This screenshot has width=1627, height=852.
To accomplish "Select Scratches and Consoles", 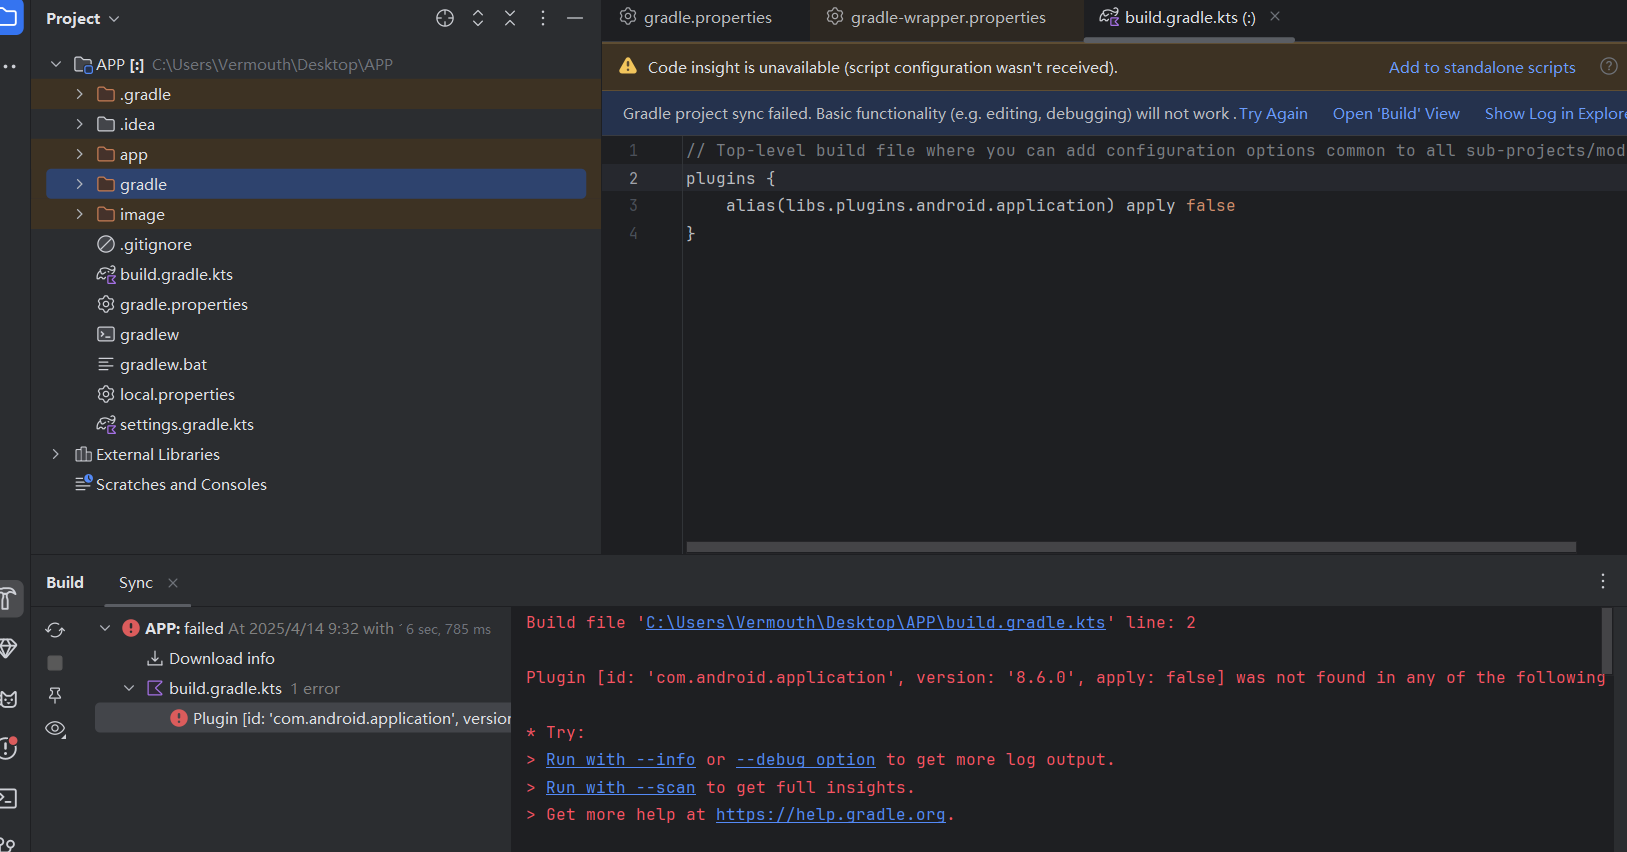I will [x=171, y=484].
